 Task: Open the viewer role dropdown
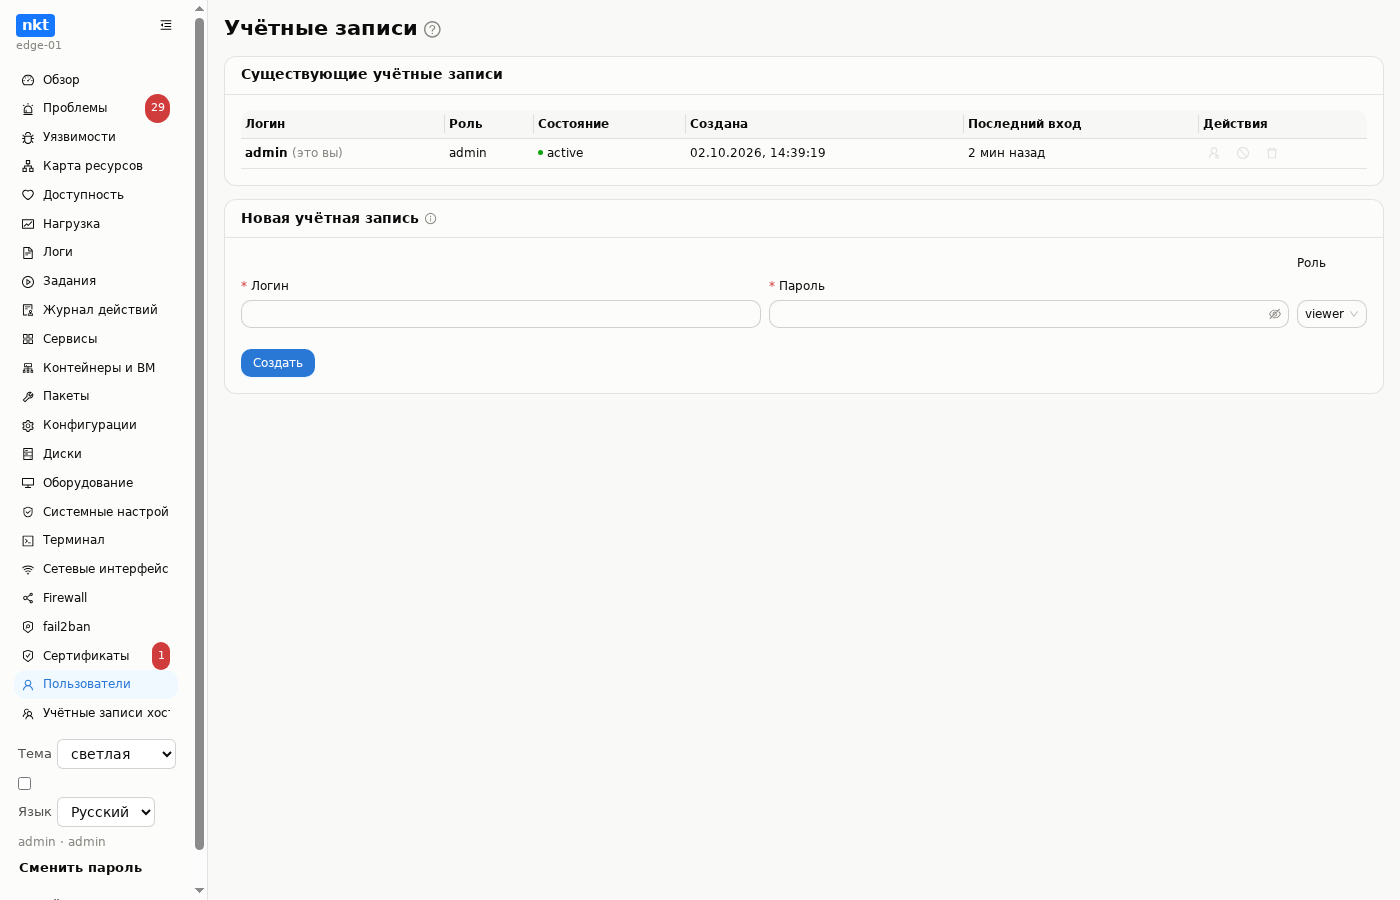1332,314
